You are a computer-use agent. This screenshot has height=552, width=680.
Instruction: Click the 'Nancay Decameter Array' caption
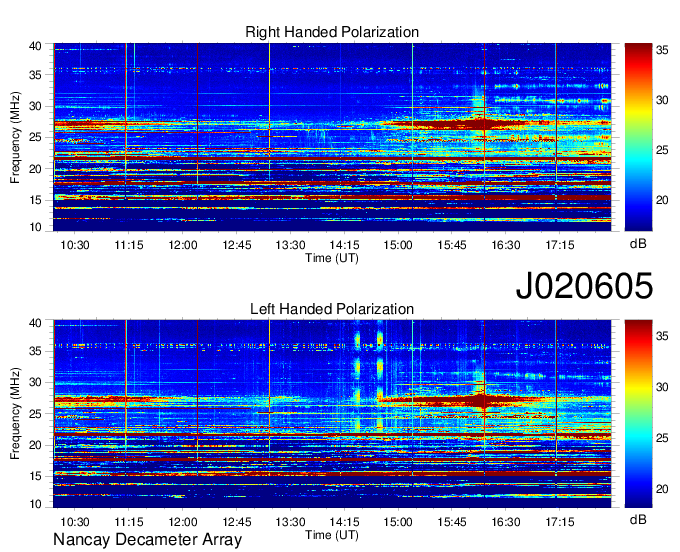147,540
